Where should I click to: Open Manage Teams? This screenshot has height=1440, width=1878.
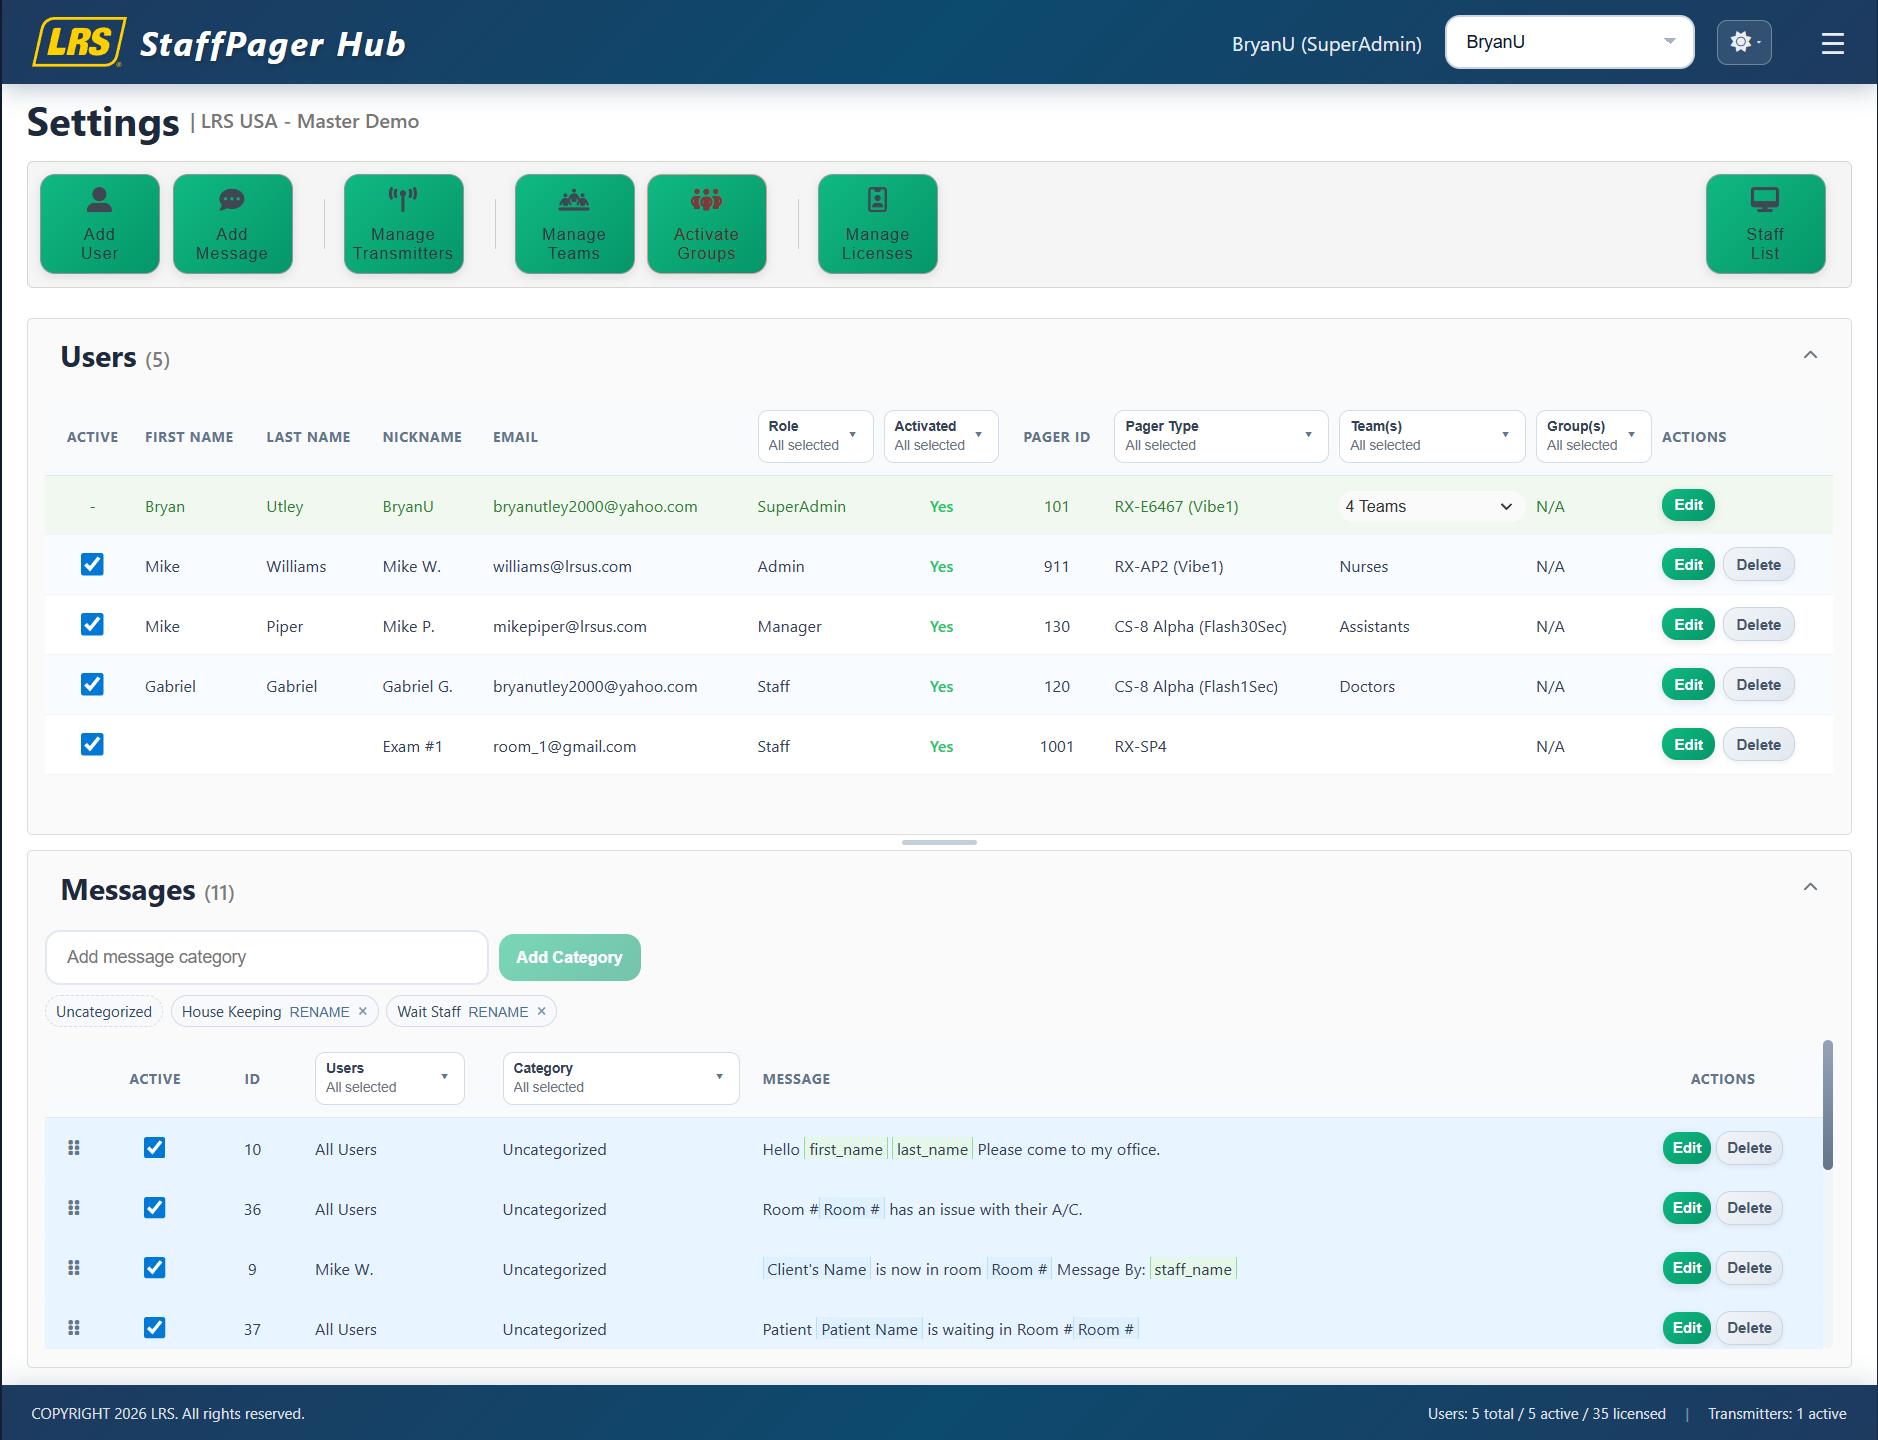[x=574, y=223]
